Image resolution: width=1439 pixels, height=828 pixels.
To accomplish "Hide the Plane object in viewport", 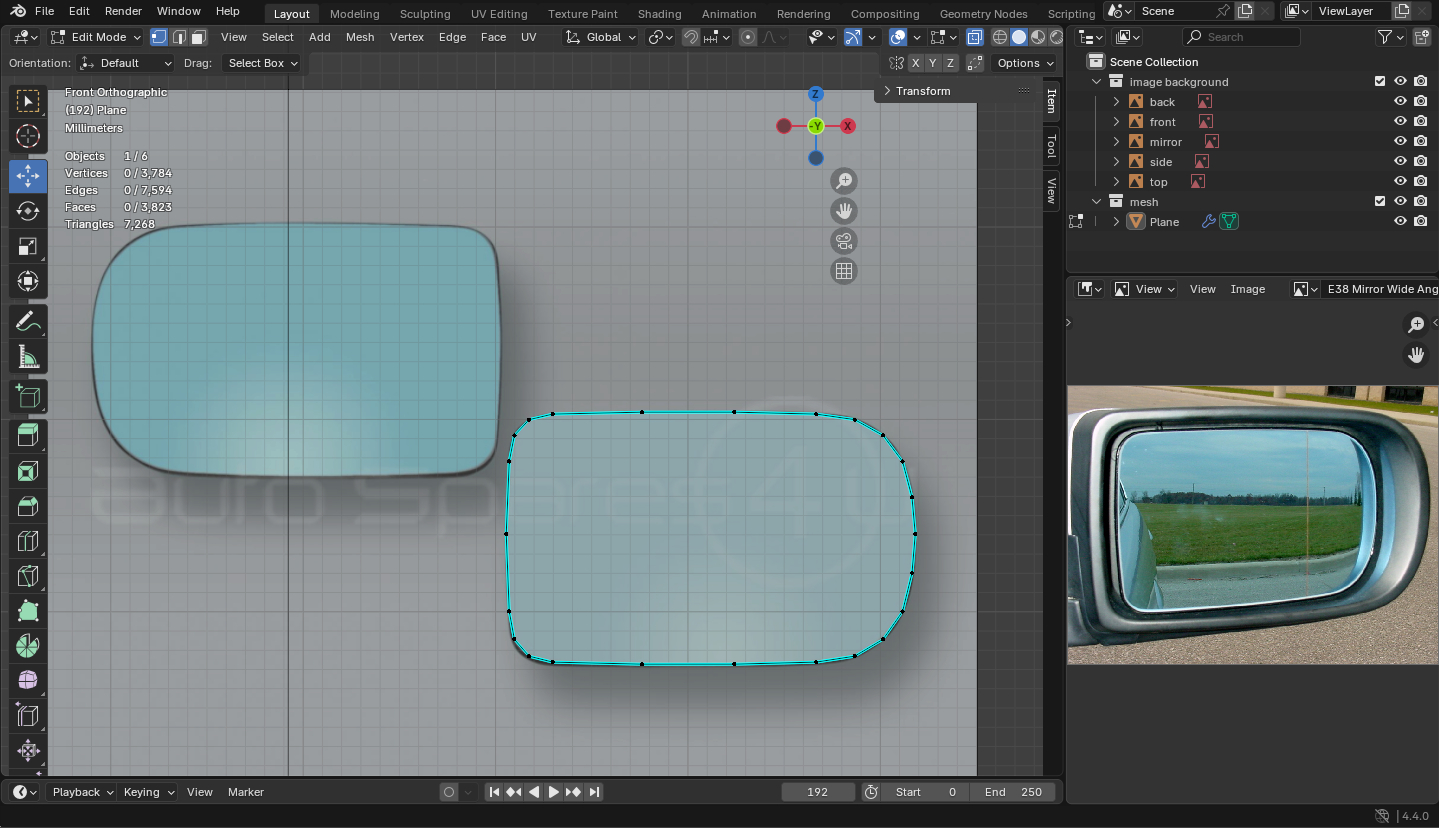I will coord(1400,222).
